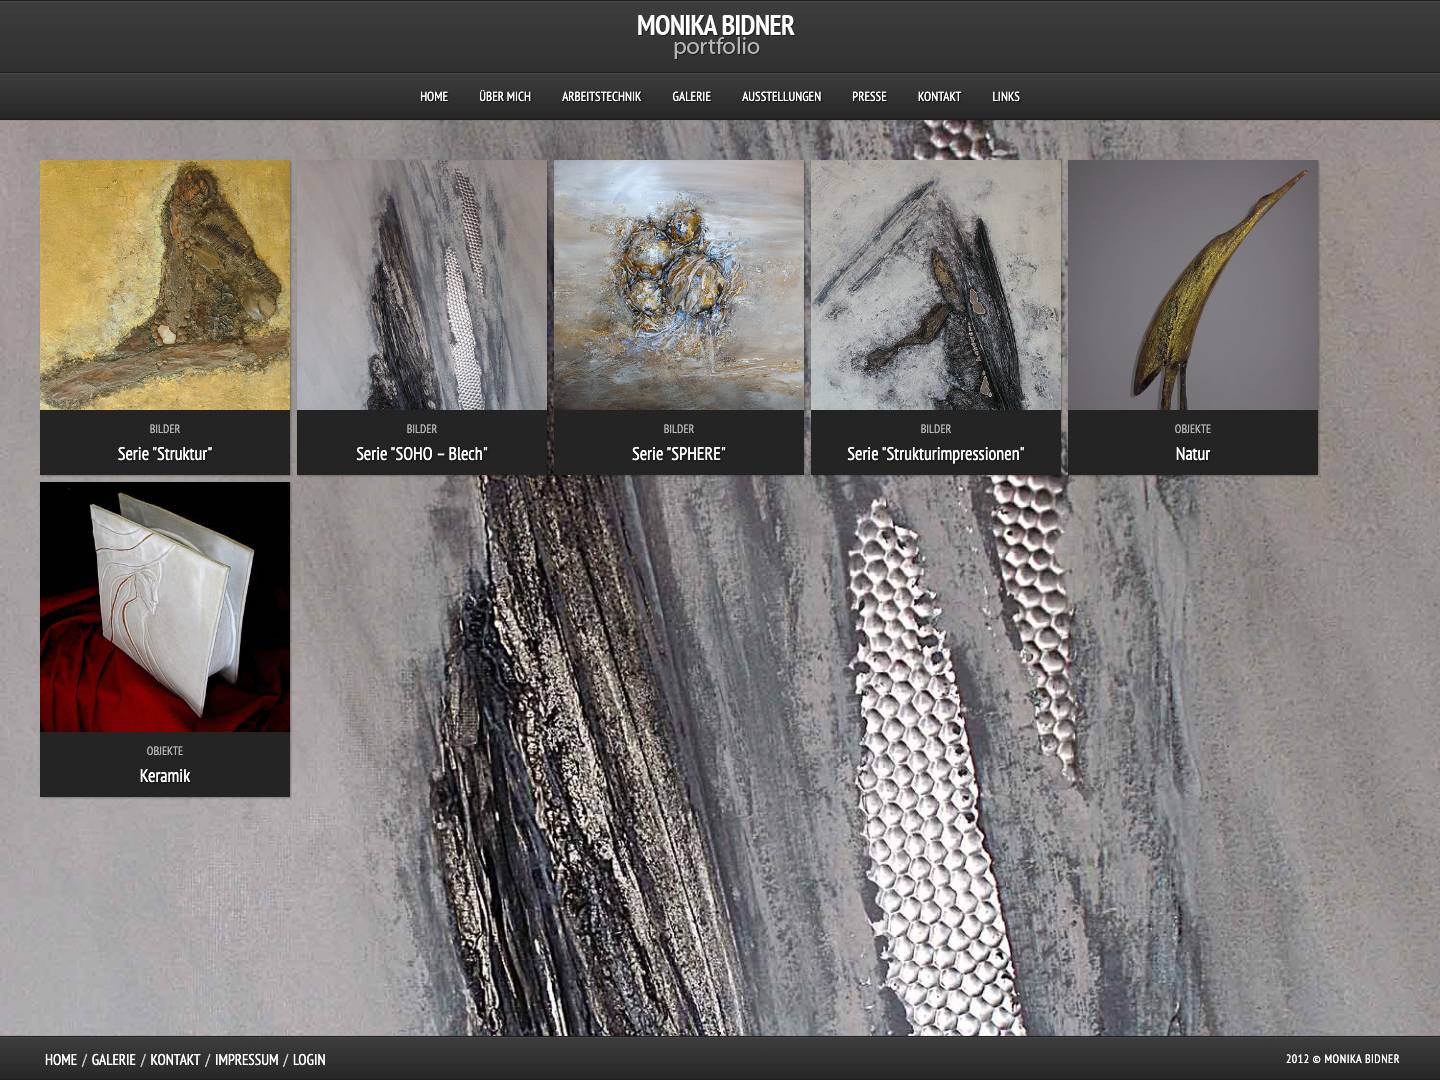Open KONTAKT from the footer
Image resolution: width=1440 pixels, height=1080 pixels.
coord(175,1059)
